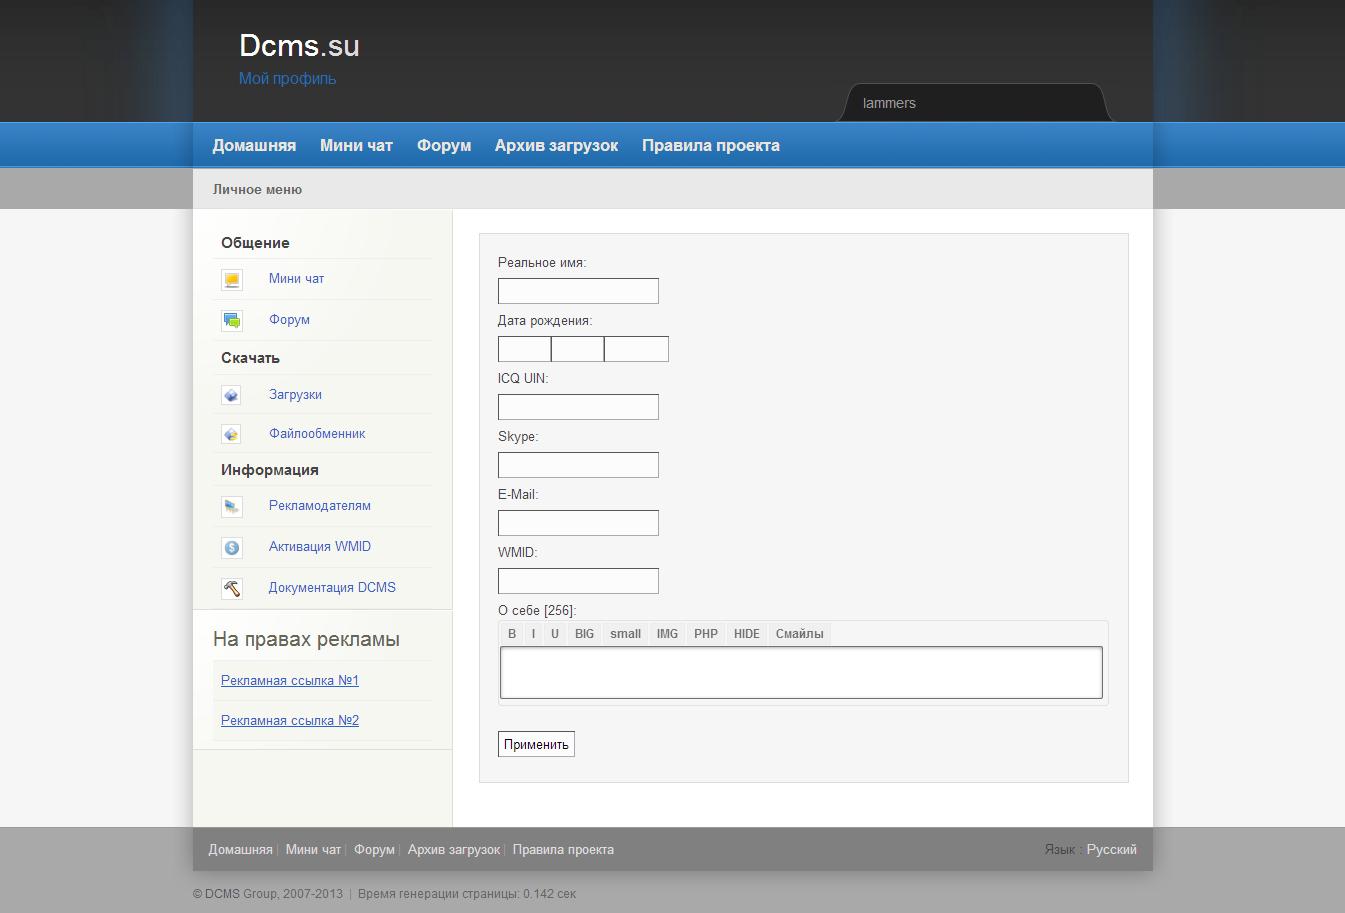Focus the middle Дата рождения box
The width and height of the screenshot is (1345, 913).
(577, 349)
